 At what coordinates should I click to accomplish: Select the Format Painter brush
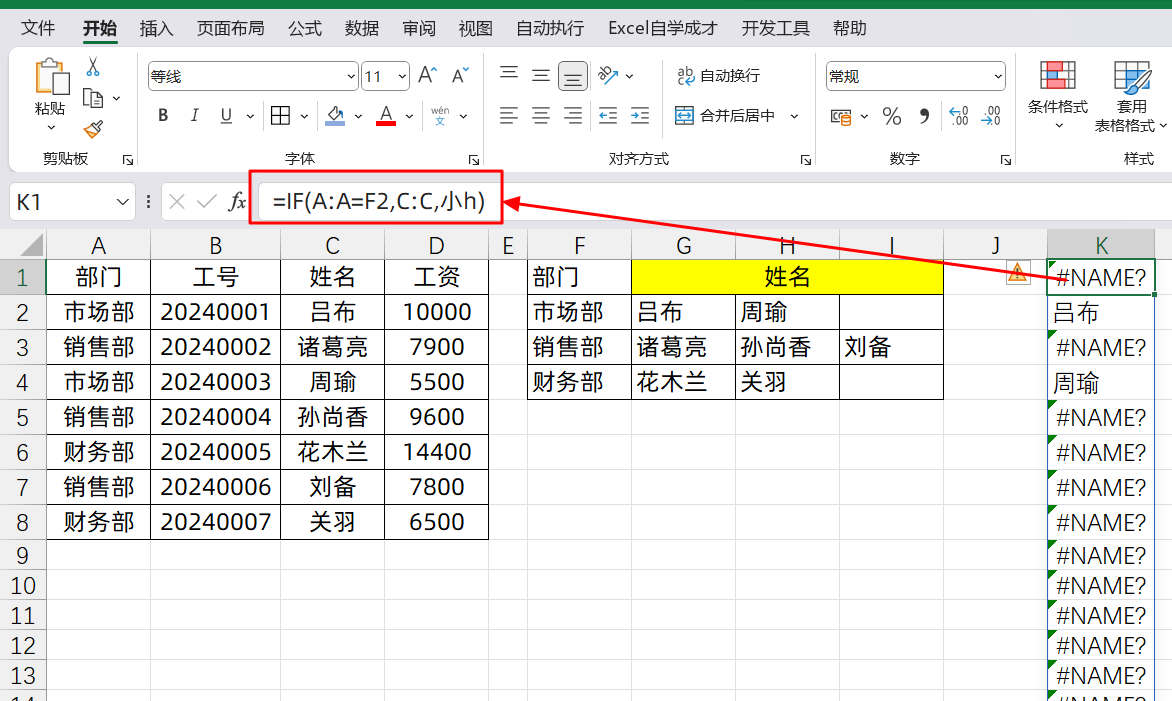click(93, 129)
